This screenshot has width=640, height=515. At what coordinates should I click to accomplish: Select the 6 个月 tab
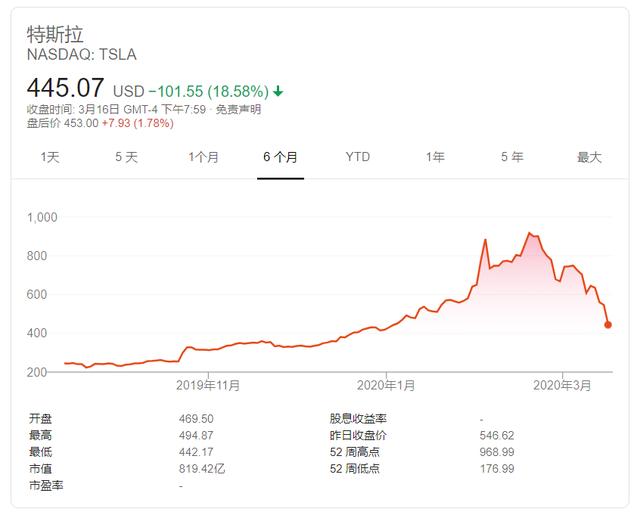pyautogui.click(x=280, y=157)
